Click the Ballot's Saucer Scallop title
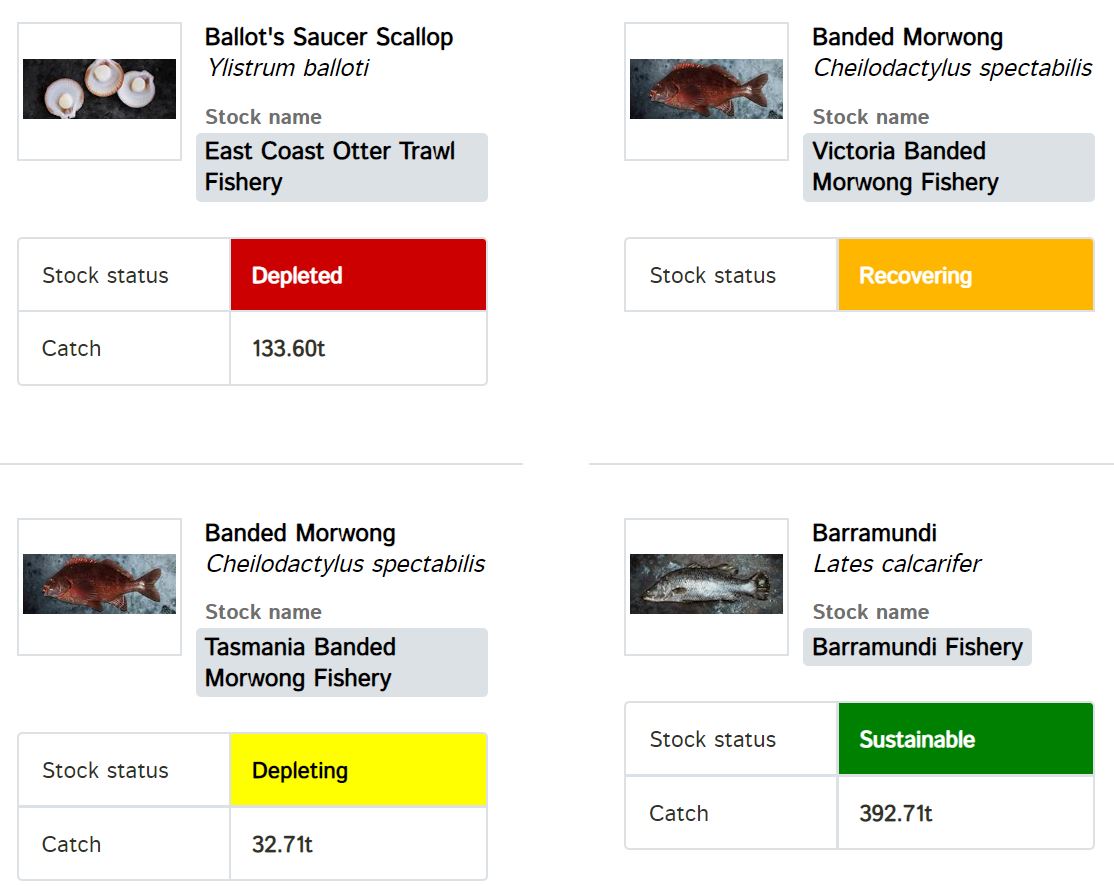 point(329,37)
